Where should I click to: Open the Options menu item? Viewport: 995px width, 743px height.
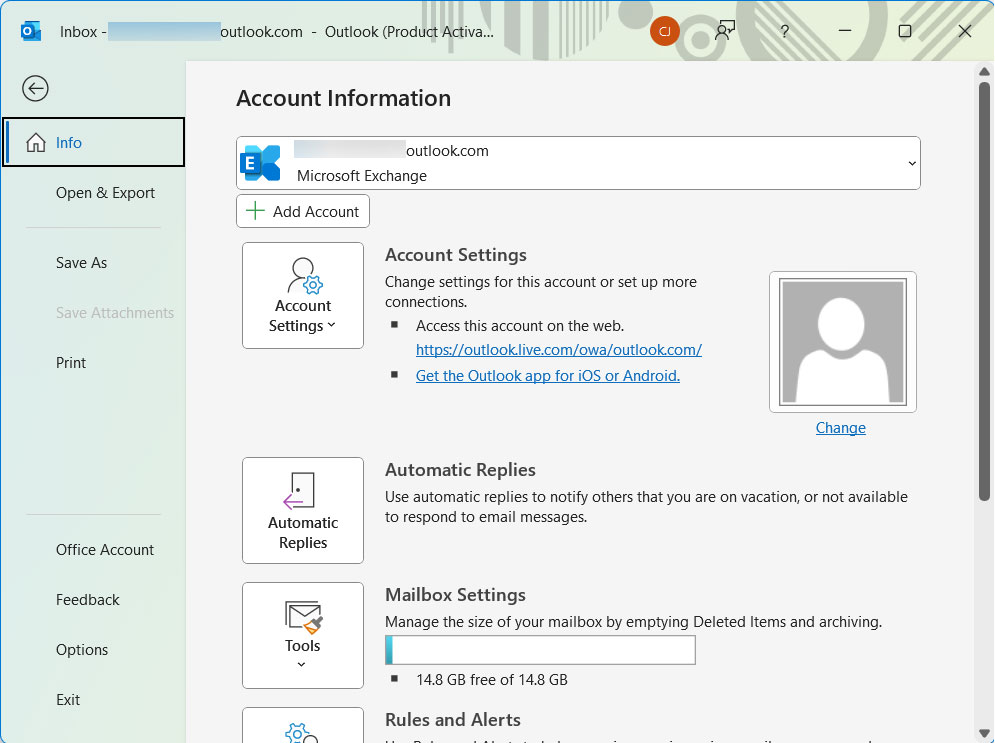click(82, 649)
